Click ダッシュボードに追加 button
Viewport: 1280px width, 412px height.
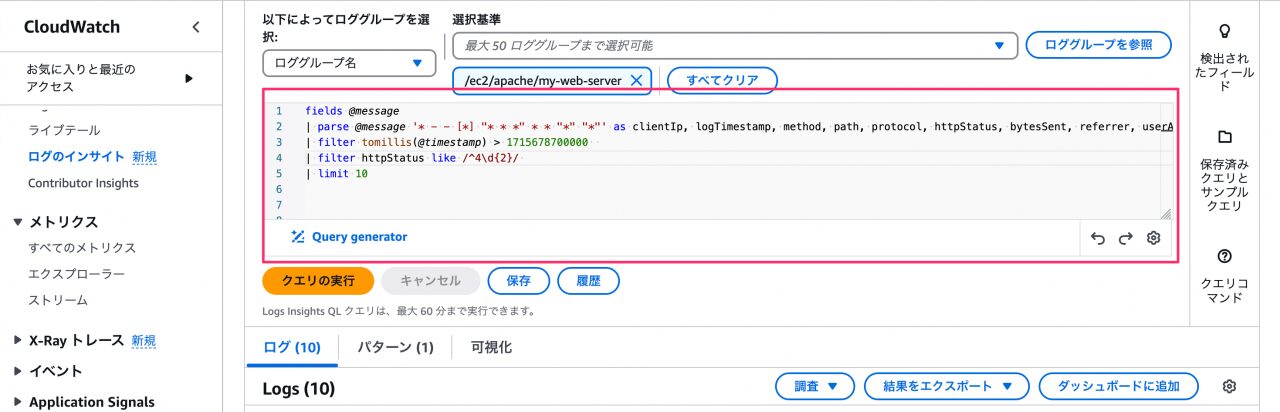(x=1118, y=386)
